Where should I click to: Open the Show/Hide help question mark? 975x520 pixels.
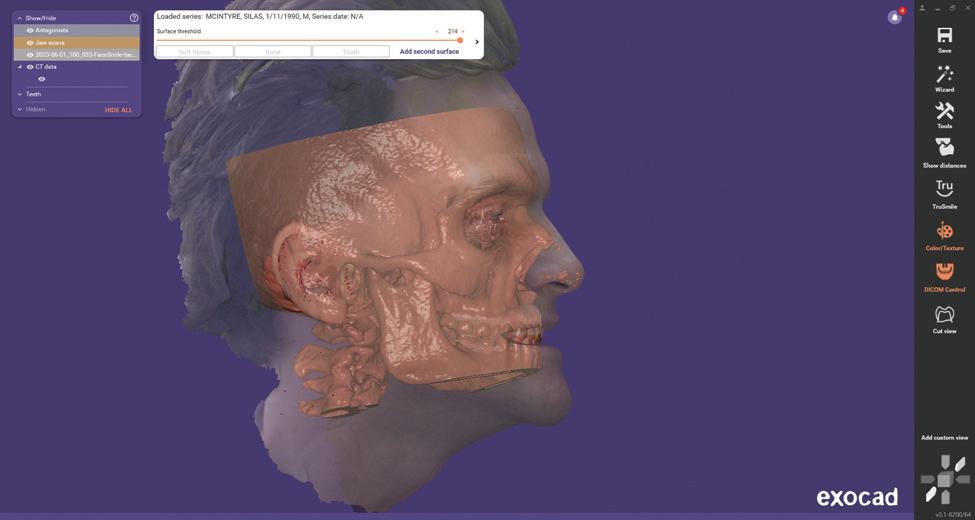click(134, 18)
